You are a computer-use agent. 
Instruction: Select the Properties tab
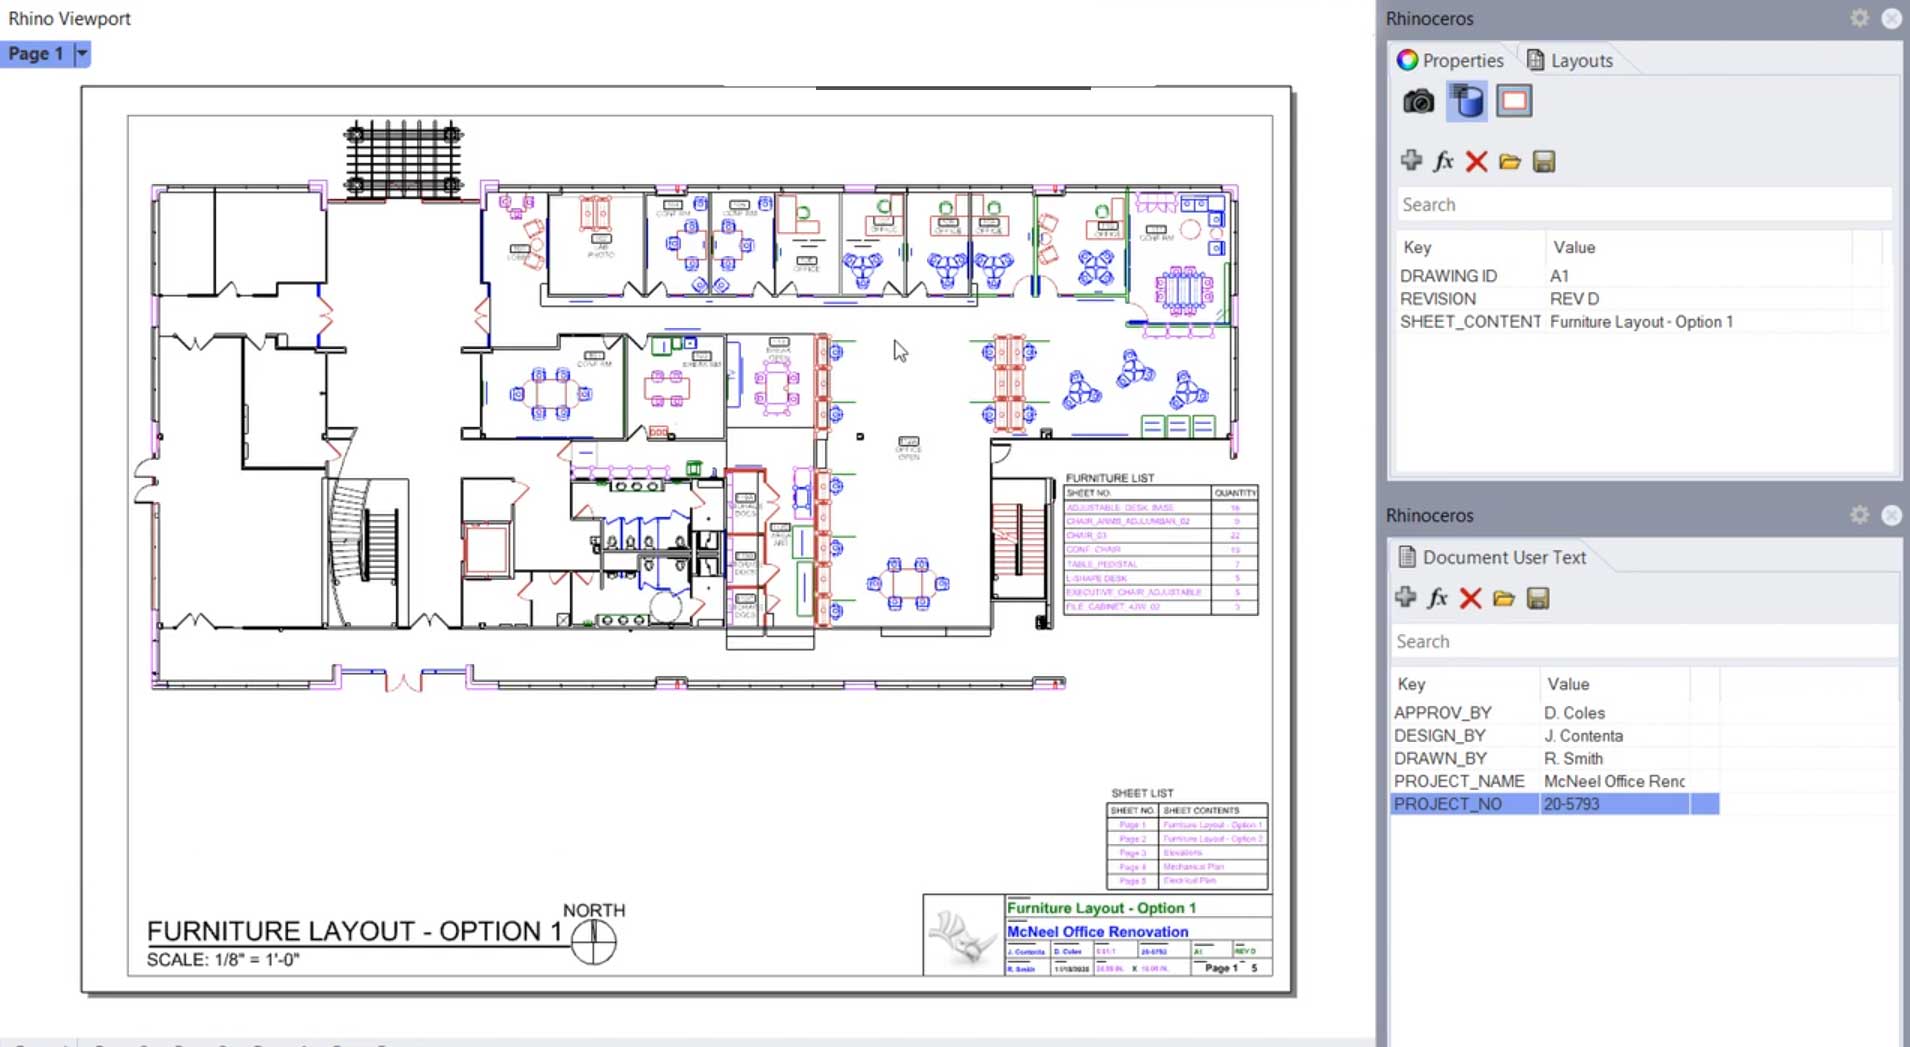1451,60
